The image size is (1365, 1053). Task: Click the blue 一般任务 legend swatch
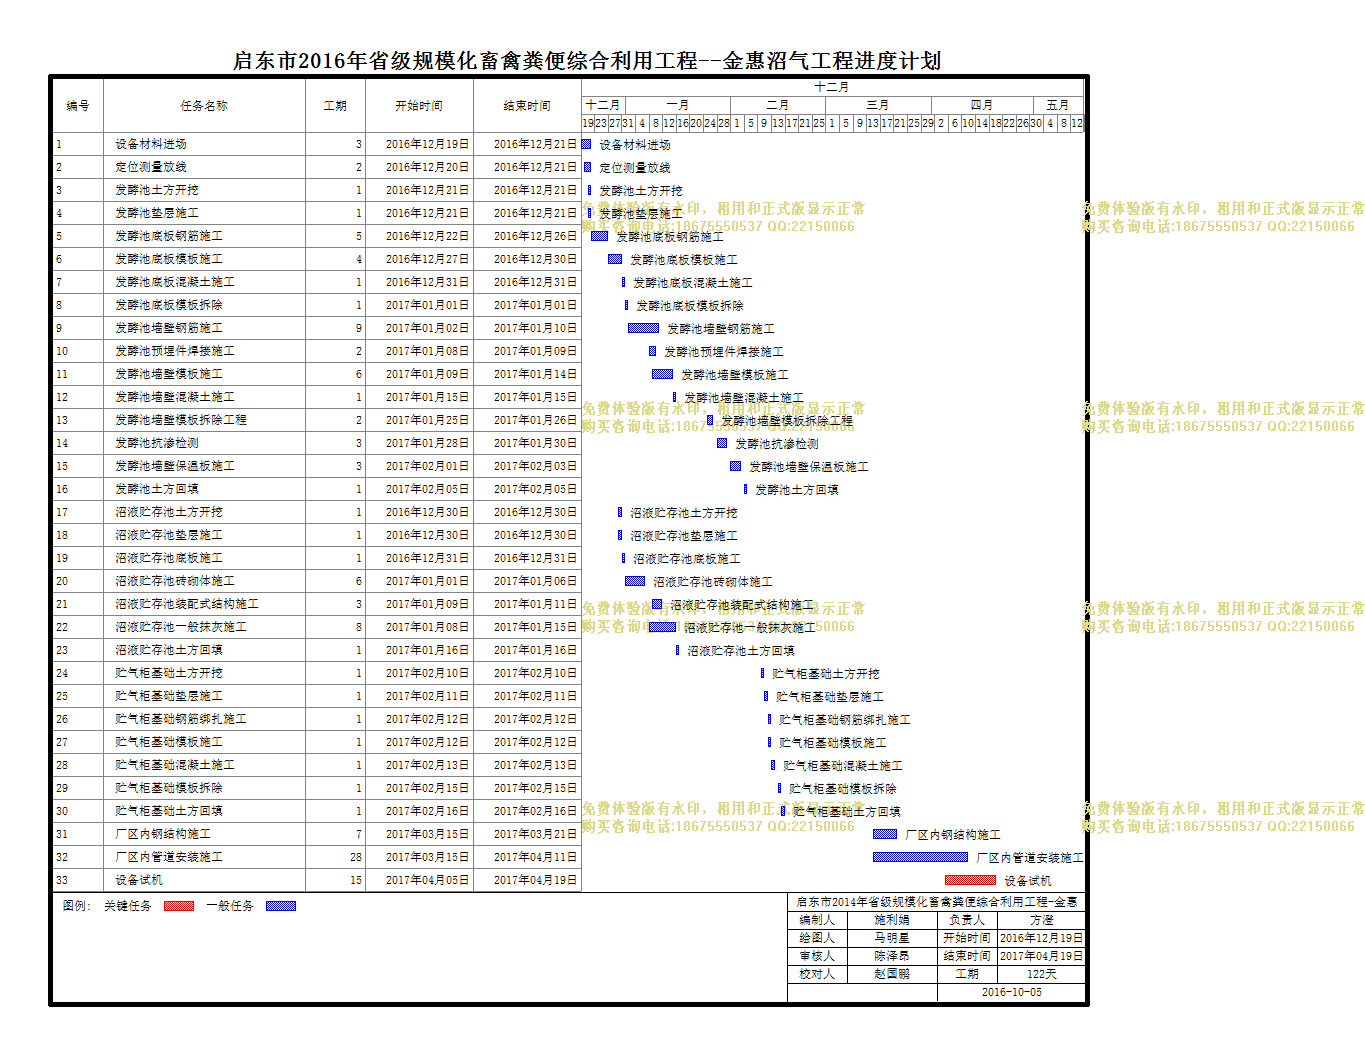pyautogui.click(x=281, y=906)
